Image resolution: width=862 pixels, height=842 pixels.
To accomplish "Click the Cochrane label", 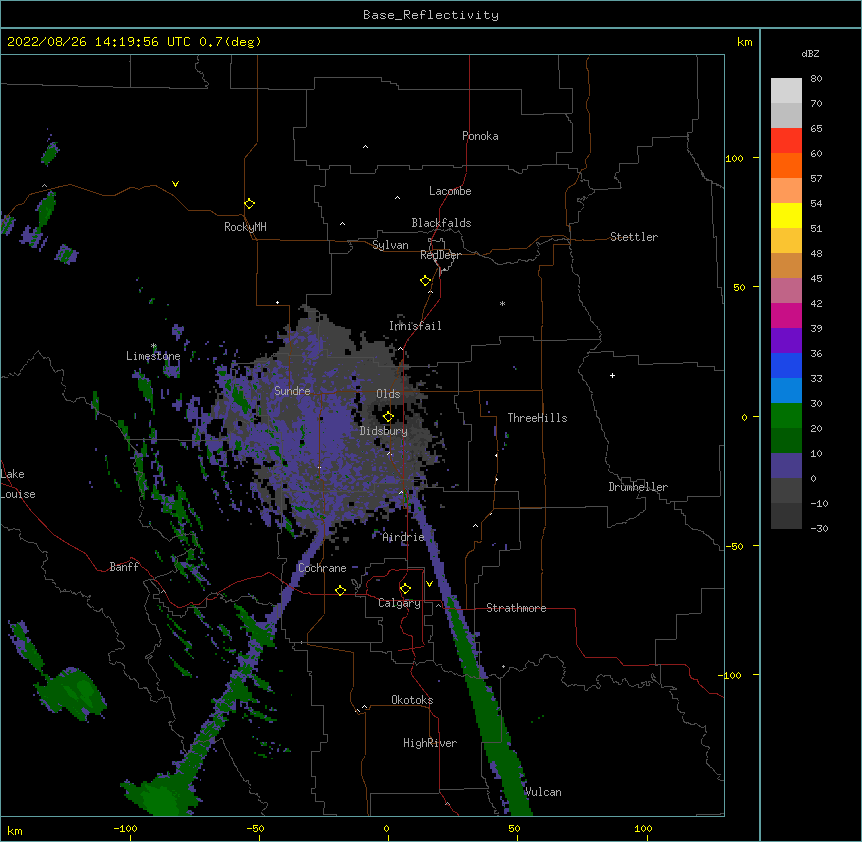I will point(322,568).
